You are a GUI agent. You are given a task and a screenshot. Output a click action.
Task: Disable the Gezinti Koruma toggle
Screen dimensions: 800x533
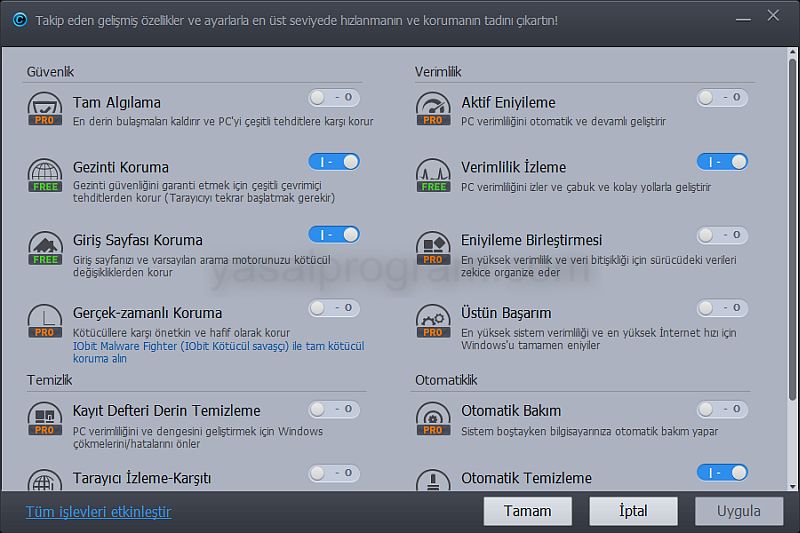(334, 162)
